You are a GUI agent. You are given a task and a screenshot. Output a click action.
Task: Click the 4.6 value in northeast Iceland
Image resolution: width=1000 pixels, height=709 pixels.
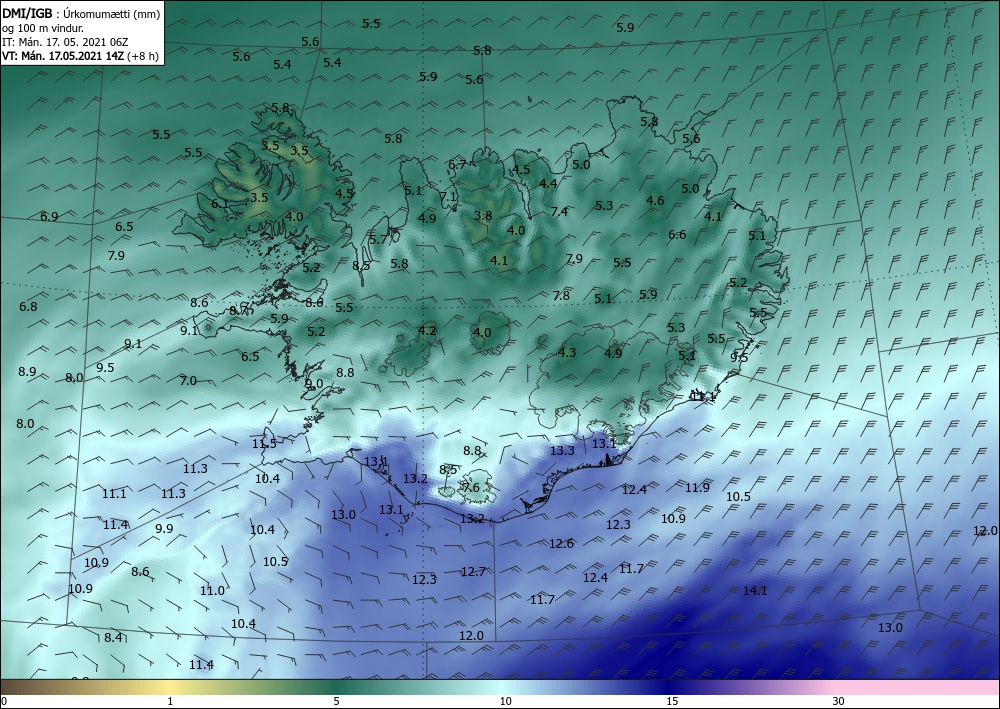point(655,201)
